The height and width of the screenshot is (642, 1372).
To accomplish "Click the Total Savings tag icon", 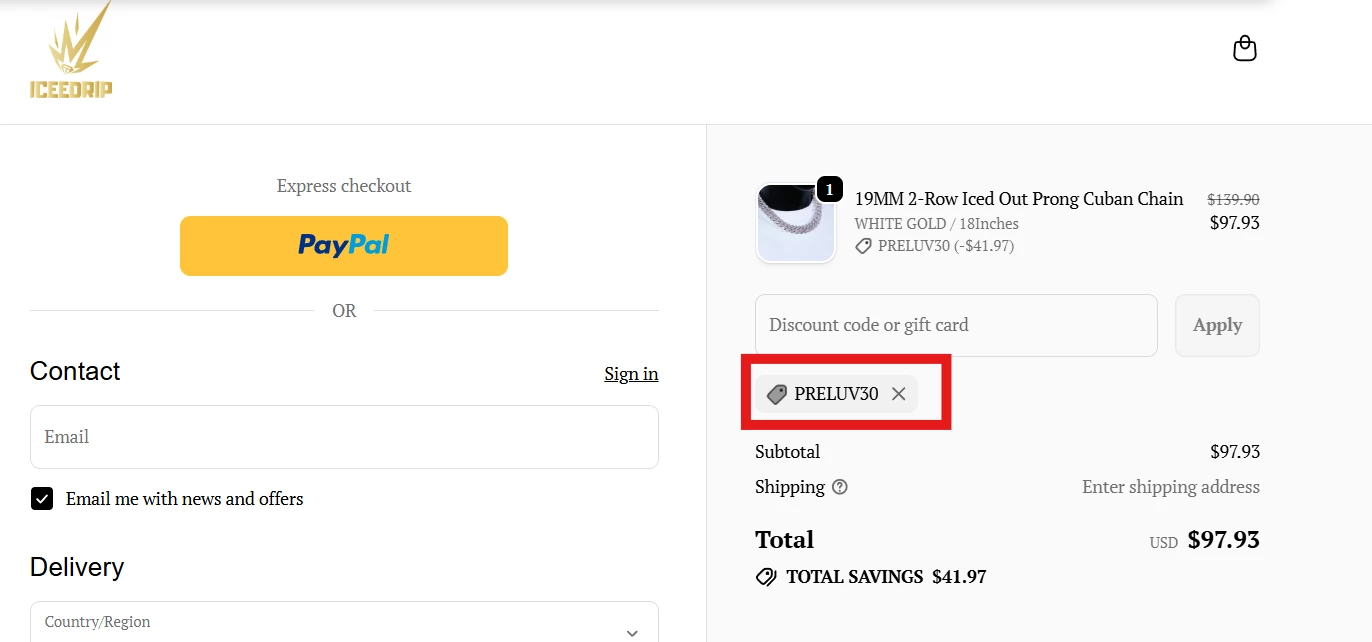I will click(x=766, y=577).
